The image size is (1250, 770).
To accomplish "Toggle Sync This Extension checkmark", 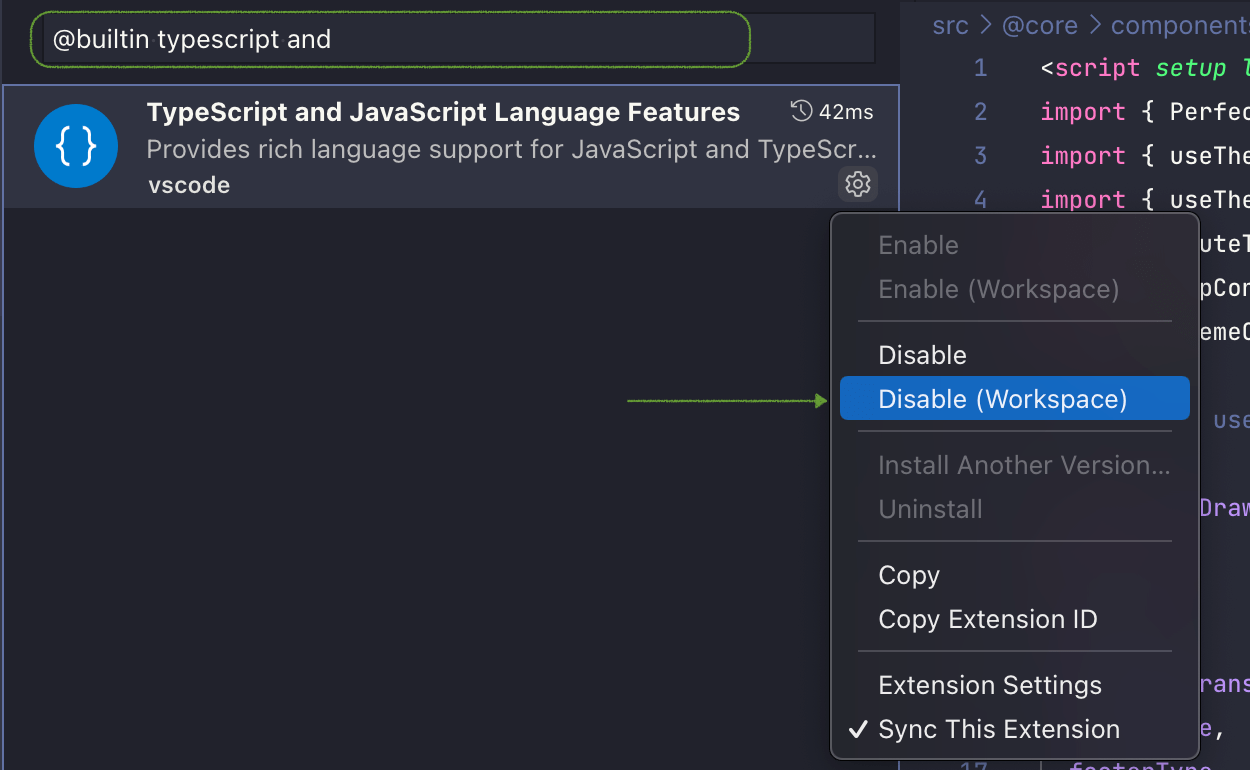I will (998, 729).
